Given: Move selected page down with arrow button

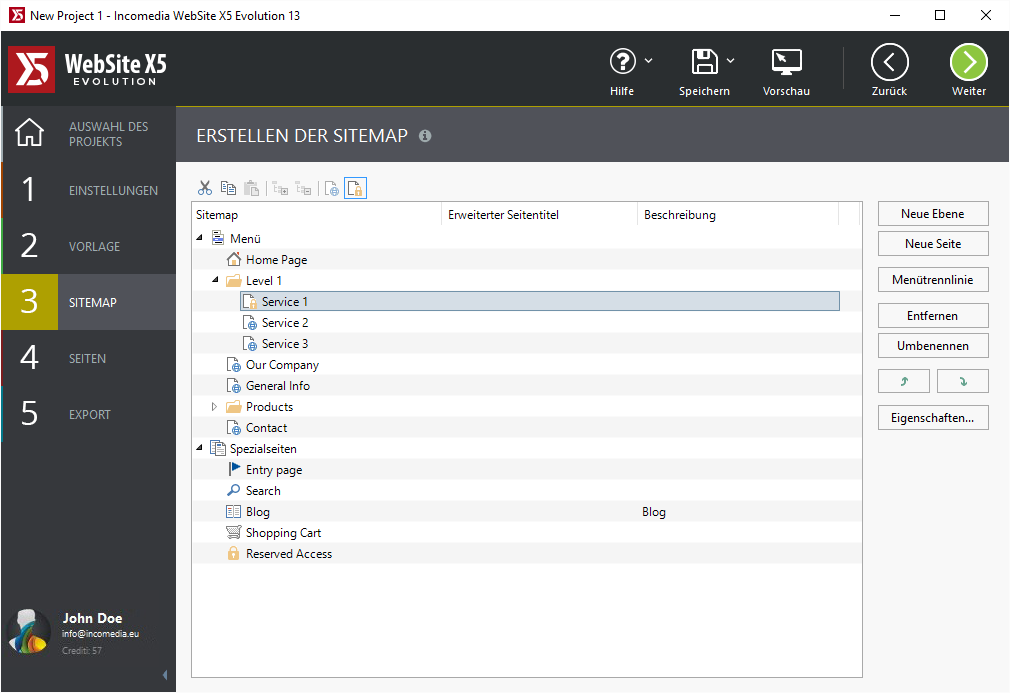Looking at the screenshot, I should click(962, 381).
